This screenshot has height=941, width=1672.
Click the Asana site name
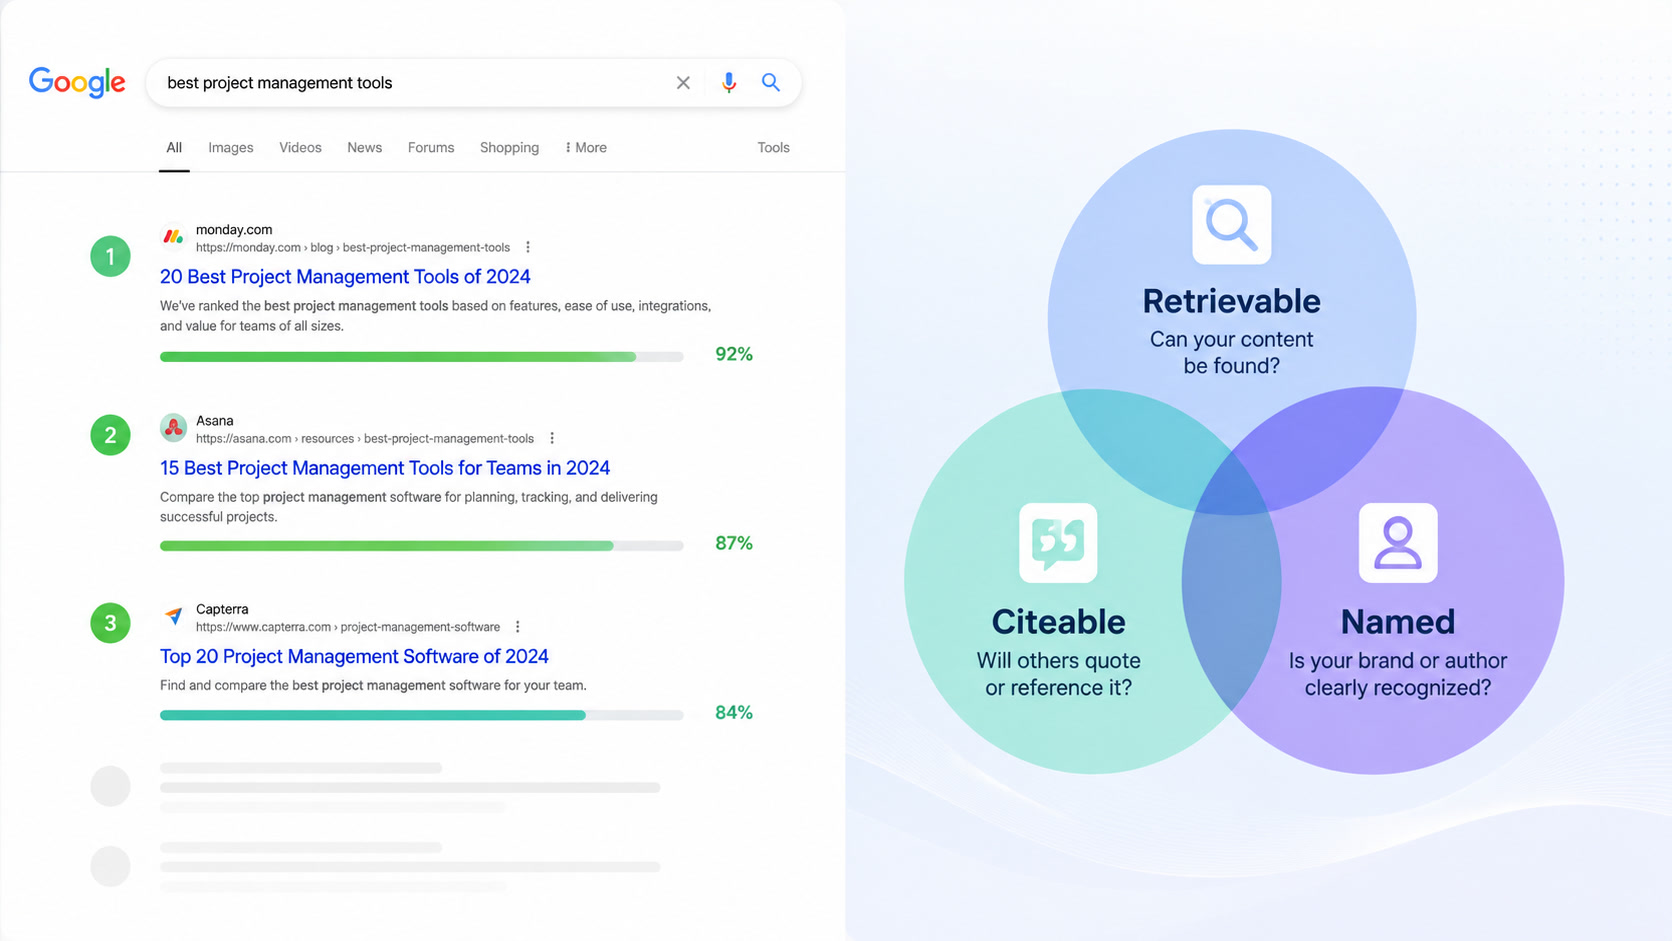coord(215,421)
